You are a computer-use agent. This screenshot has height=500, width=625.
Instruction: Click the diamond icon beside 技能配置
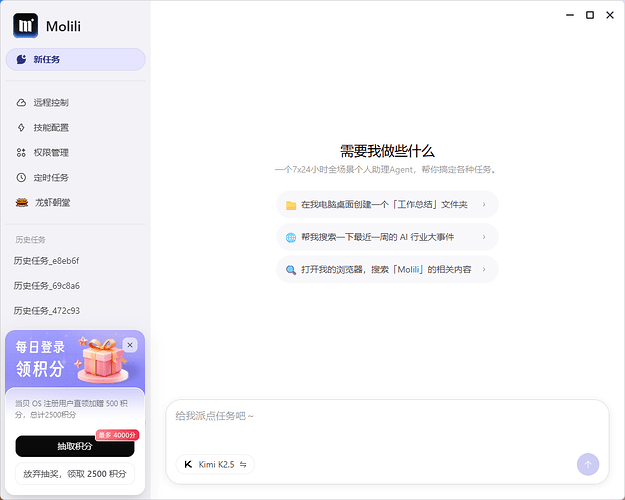pos(21,128)
